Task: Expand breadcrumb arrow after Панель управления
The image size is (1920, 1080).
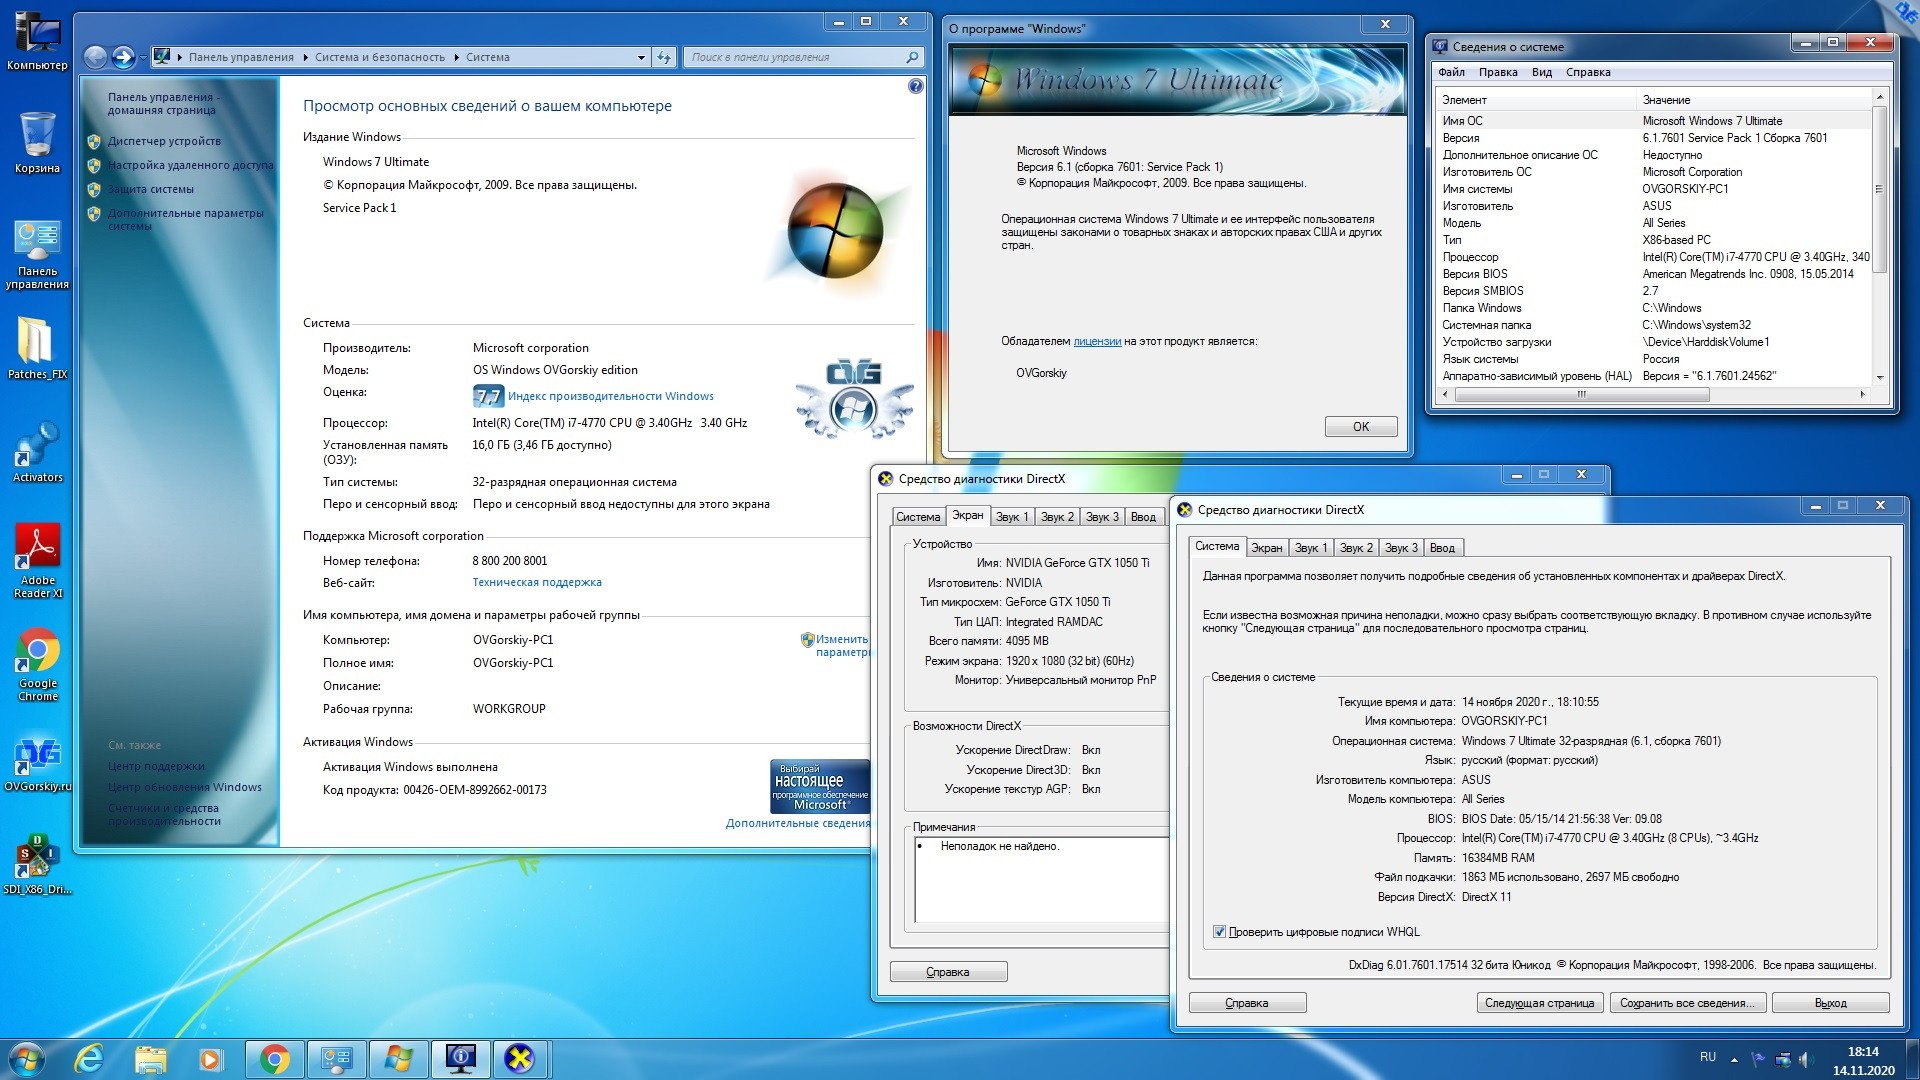Action: pyautogui.click(x=305, y=57)
